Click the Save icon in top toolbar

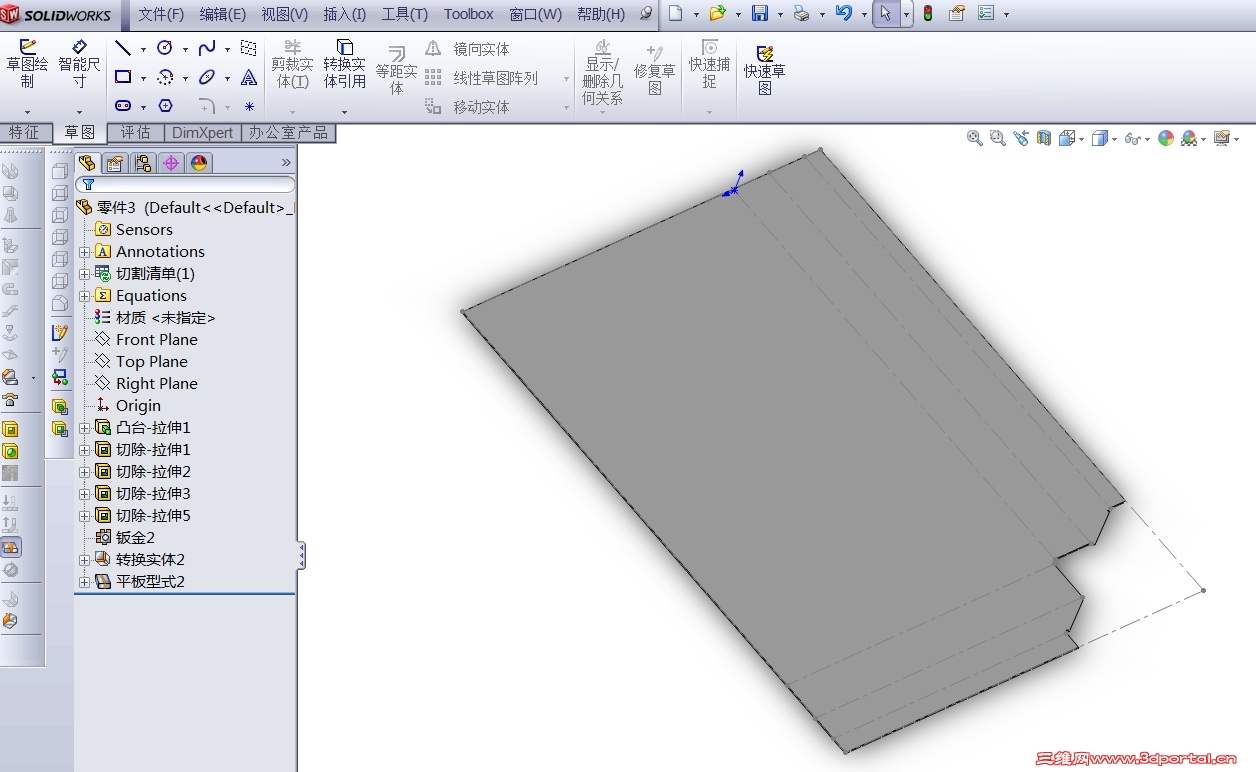click(x=760, y=14)
